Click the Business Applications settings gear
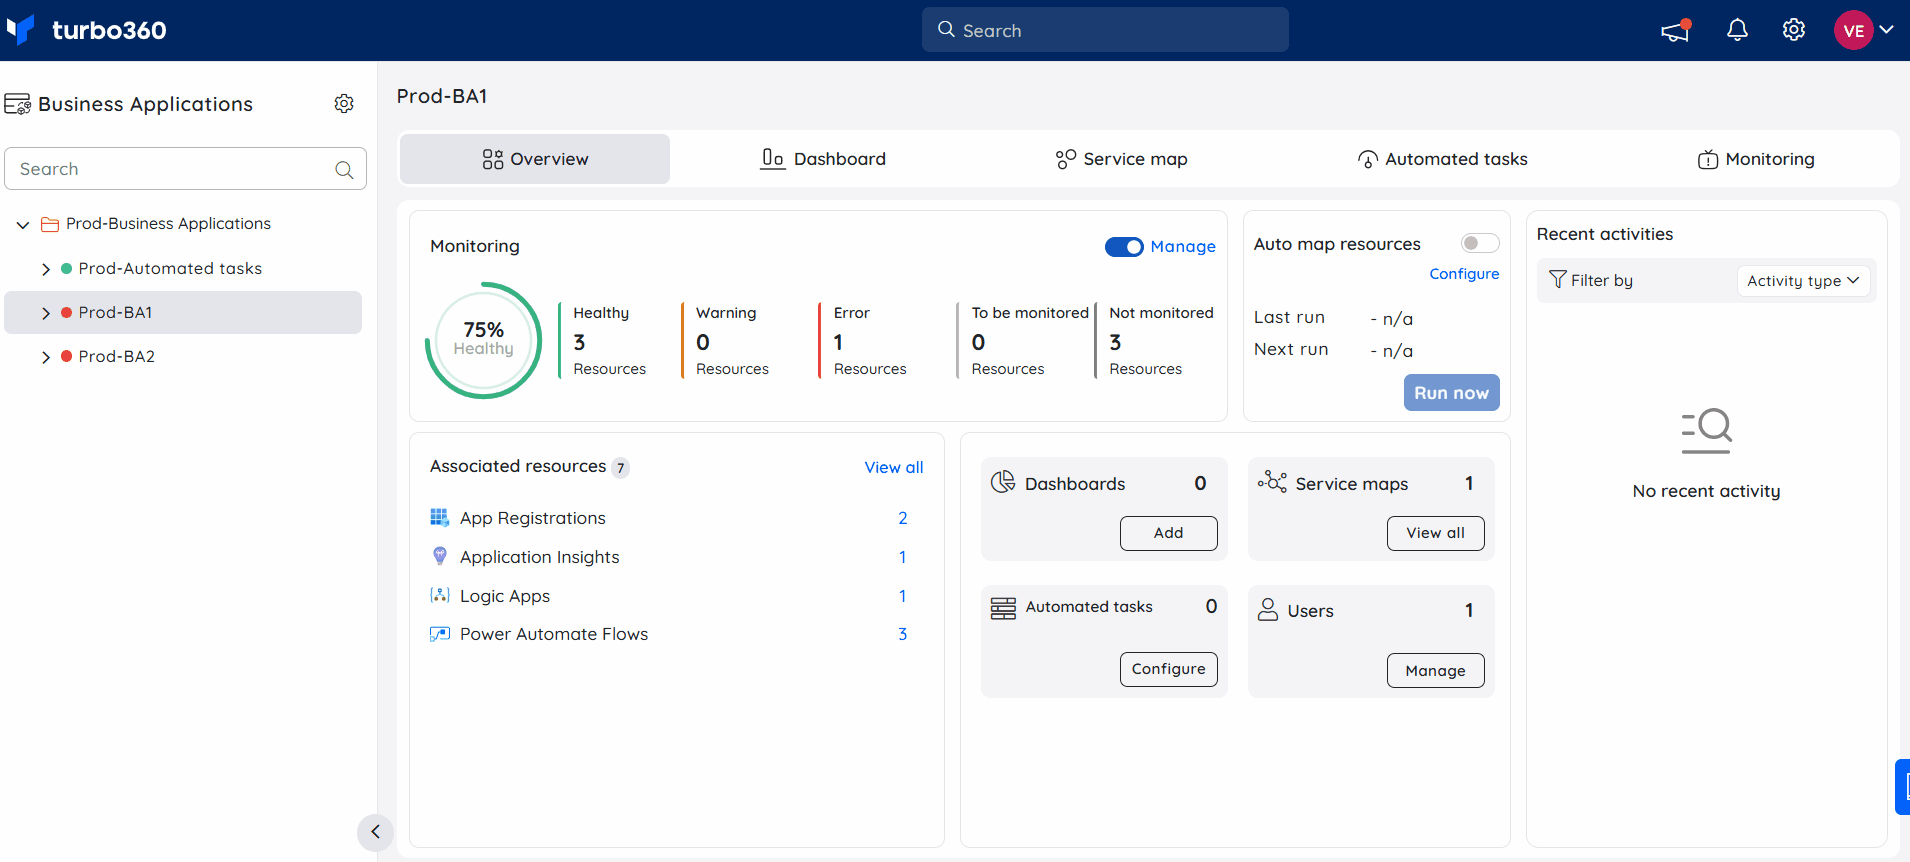The height and width of the screenshot is (862, 1910). [344, 104]
